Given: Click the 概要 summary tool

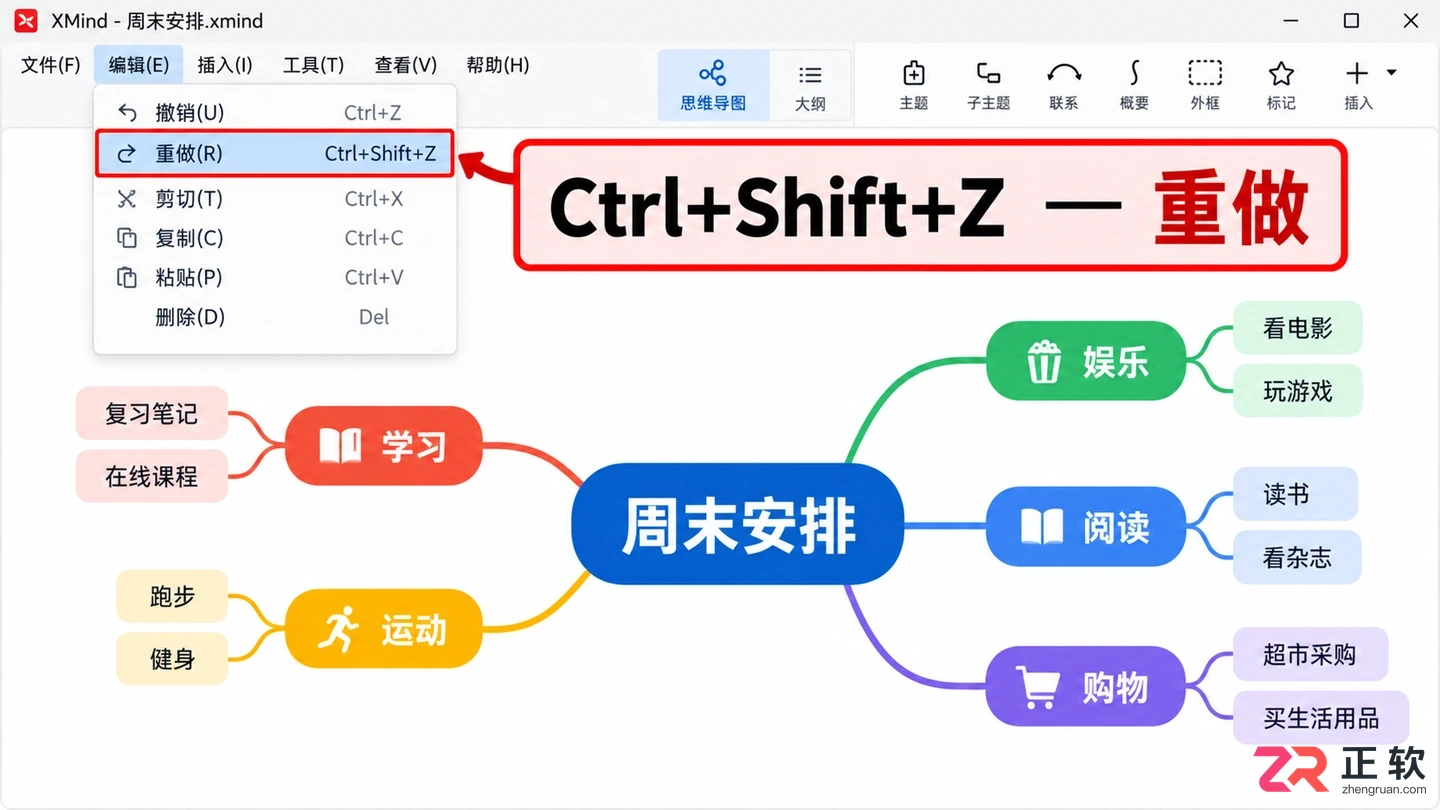Looking at the screenshot, I should tap(1134, 85).
